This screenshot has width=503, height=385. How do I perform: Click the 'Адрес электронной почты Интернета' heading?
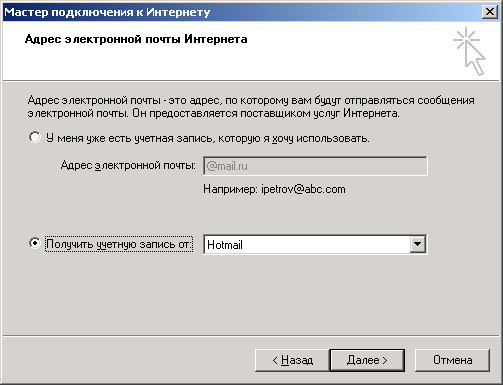pos(136,39)
